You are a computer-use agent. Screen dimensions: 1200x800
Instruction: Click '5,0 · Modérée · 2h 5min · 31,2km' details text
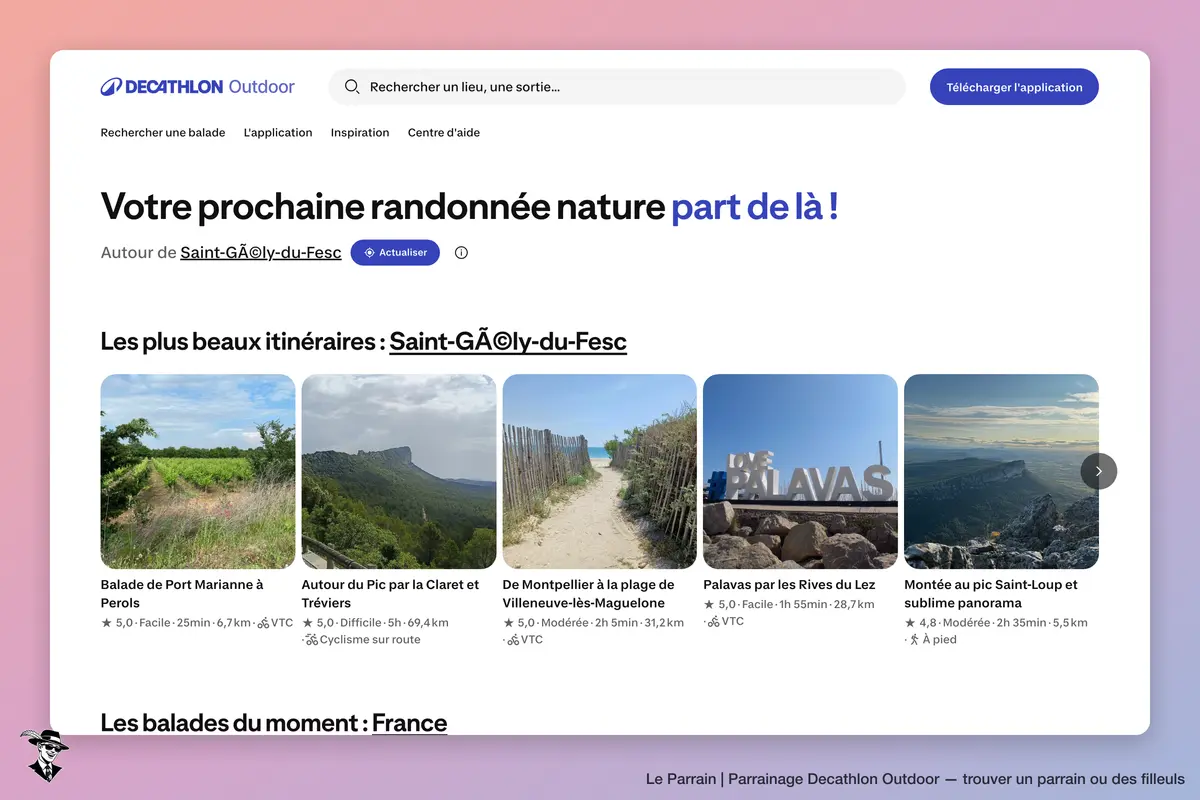click(x=600, y=622)
